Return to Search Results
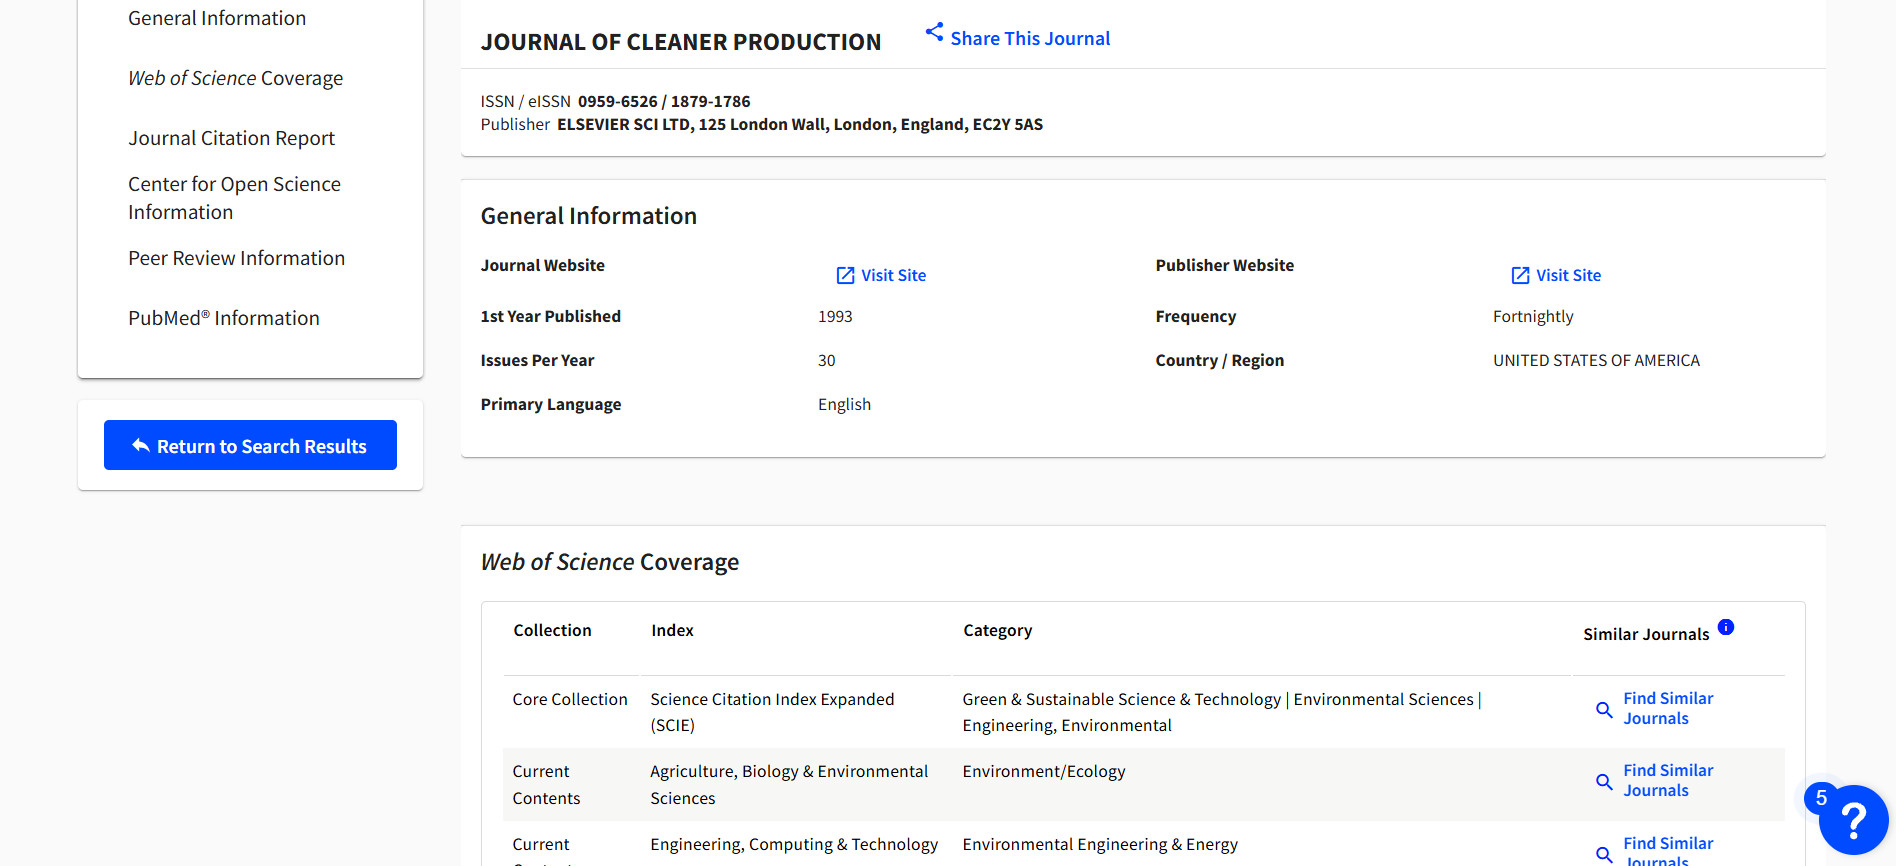1896x866 pixels. [x=250, y=445]
